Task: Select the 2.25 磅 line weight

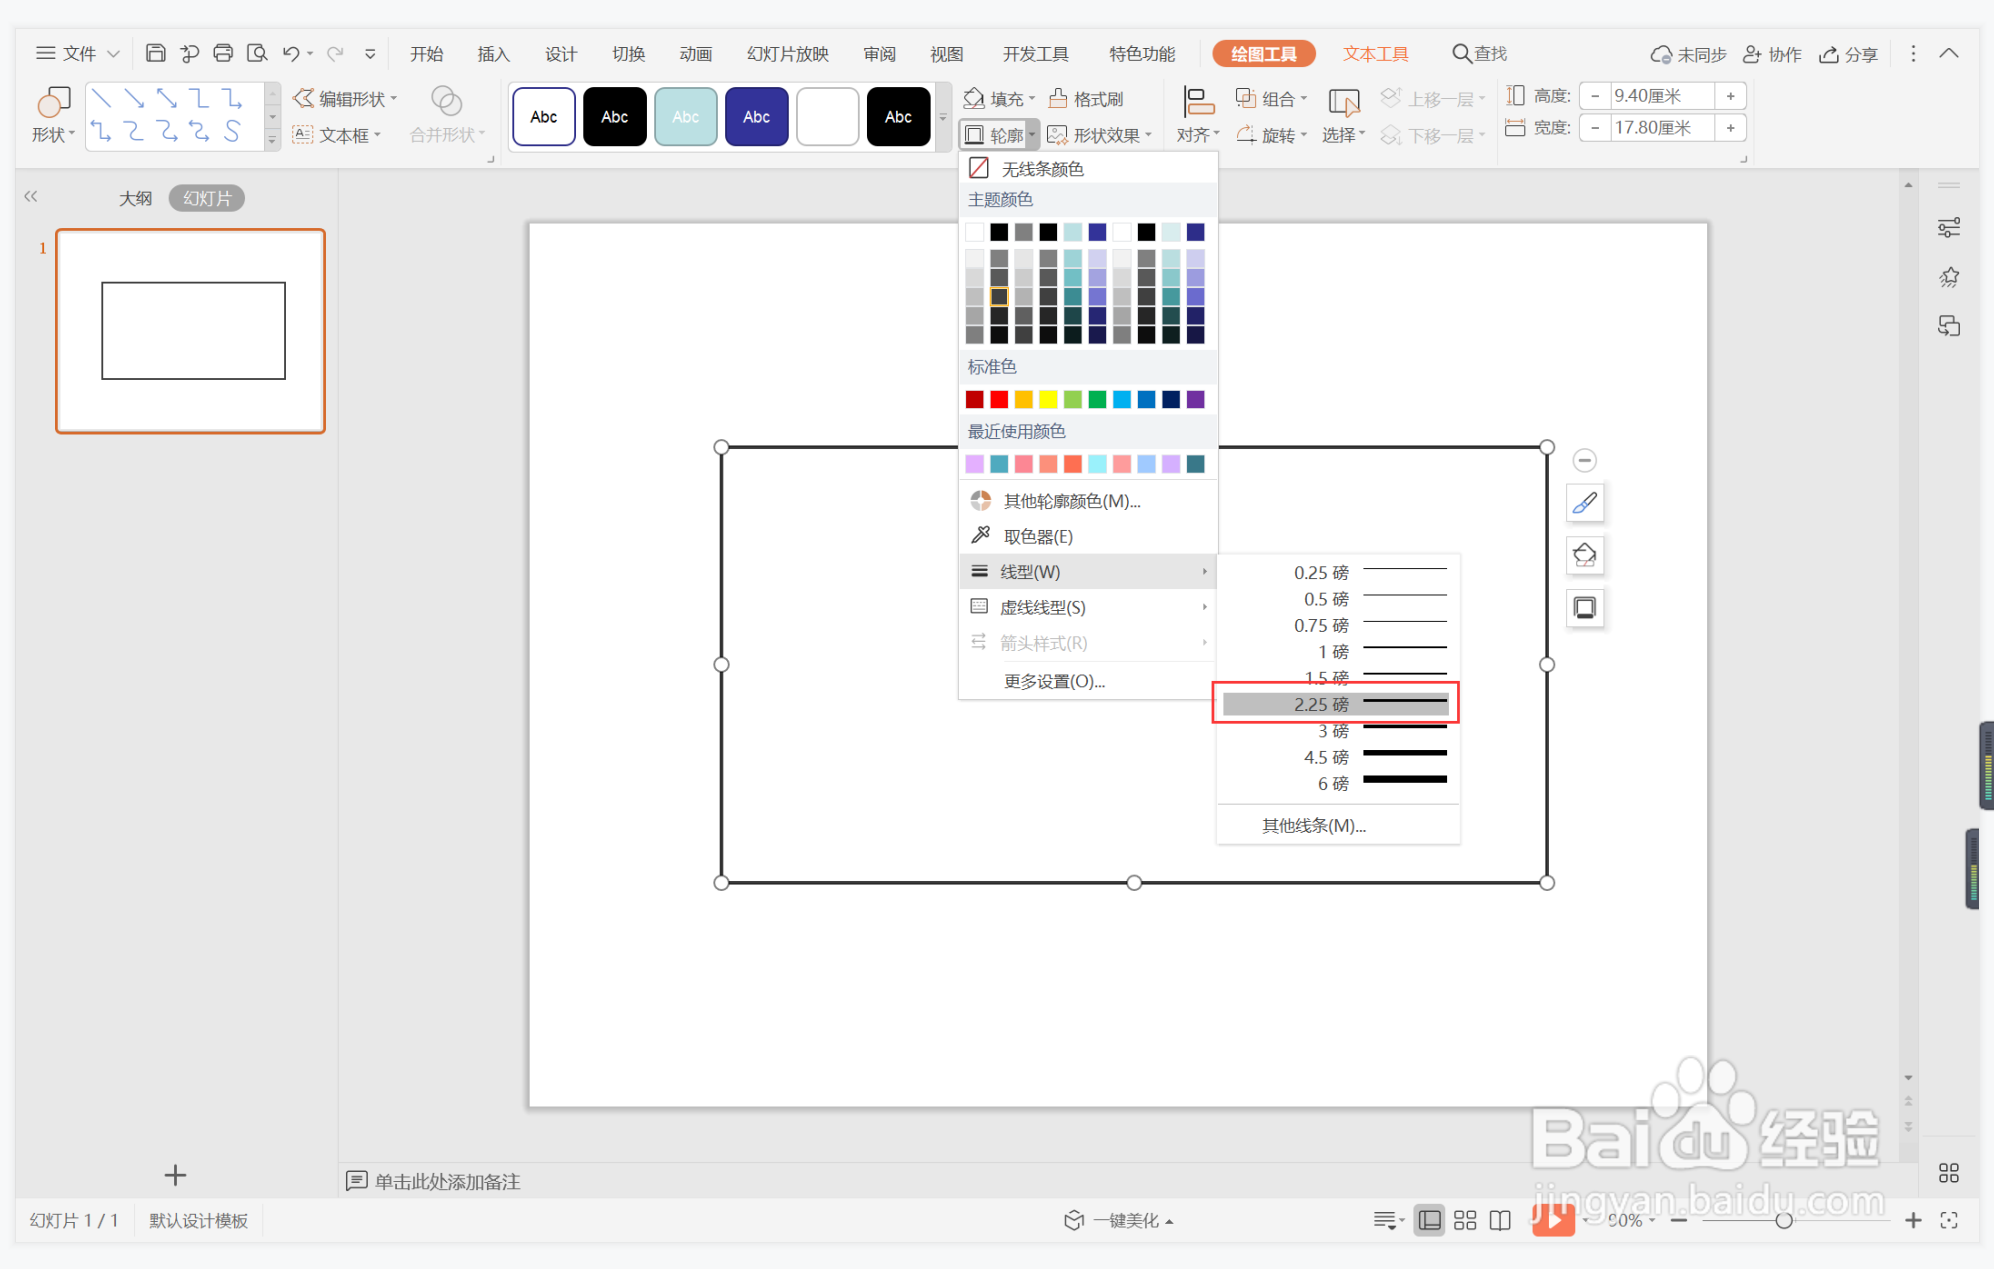Action: click(1335, 704)
